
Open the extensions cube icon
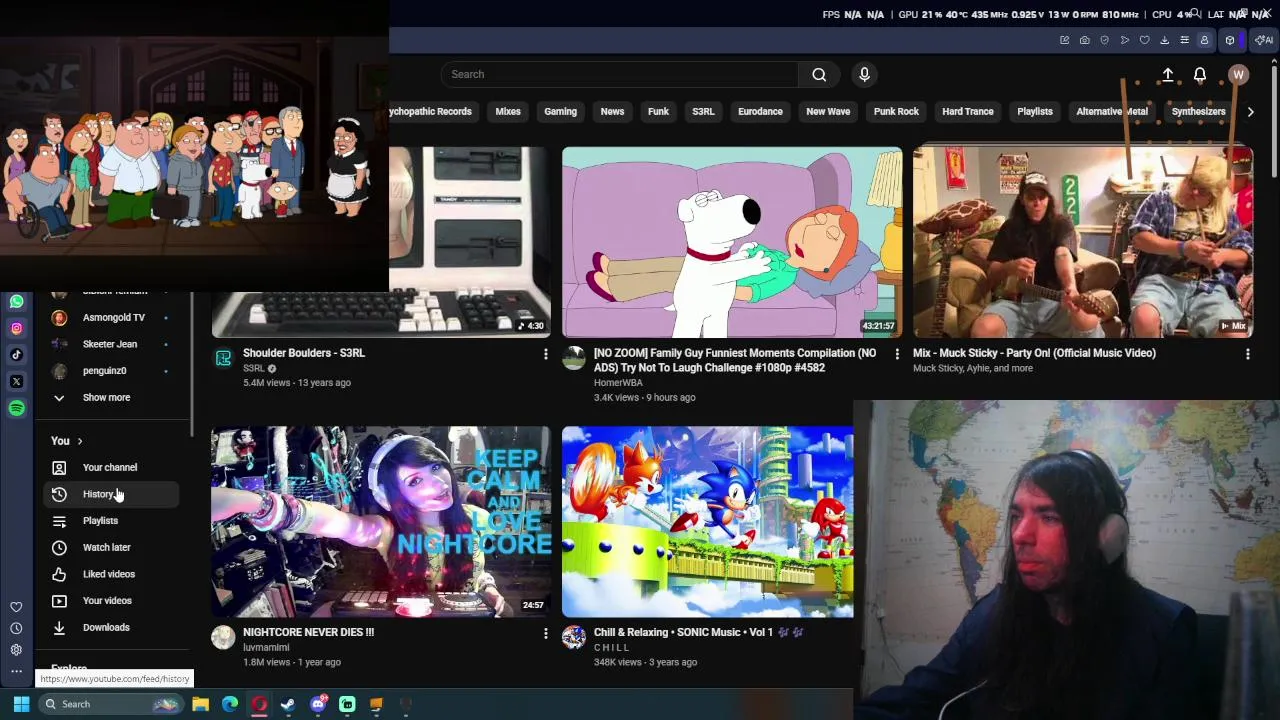coord(1230,40)
